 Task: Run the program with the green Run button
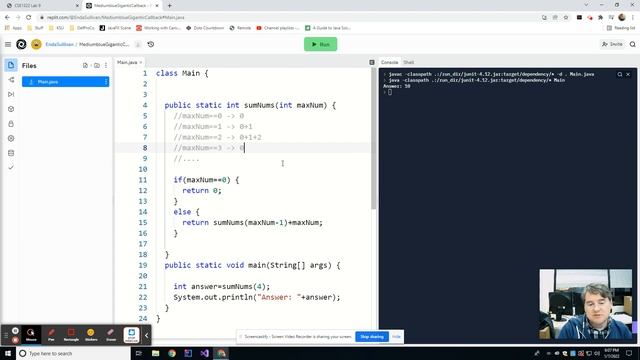[320, 44]
